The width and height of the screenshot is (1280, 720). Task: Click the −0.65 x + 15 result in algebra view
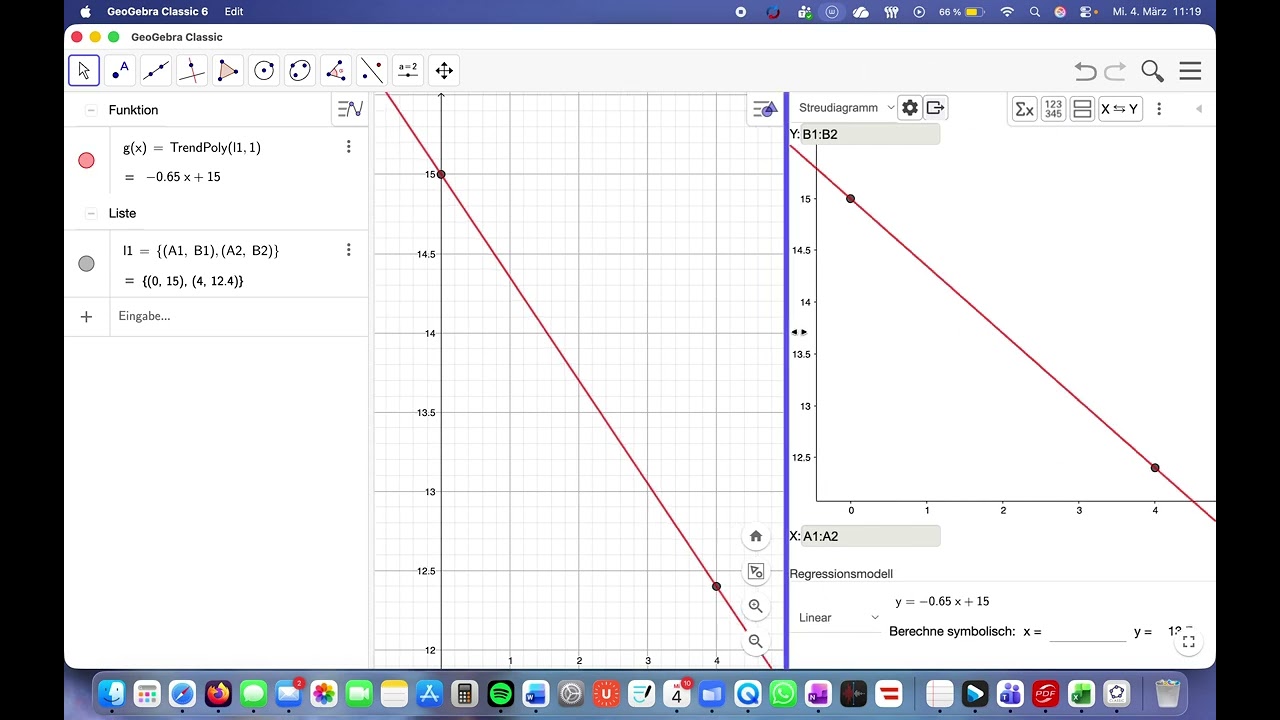tap(183, 177)
